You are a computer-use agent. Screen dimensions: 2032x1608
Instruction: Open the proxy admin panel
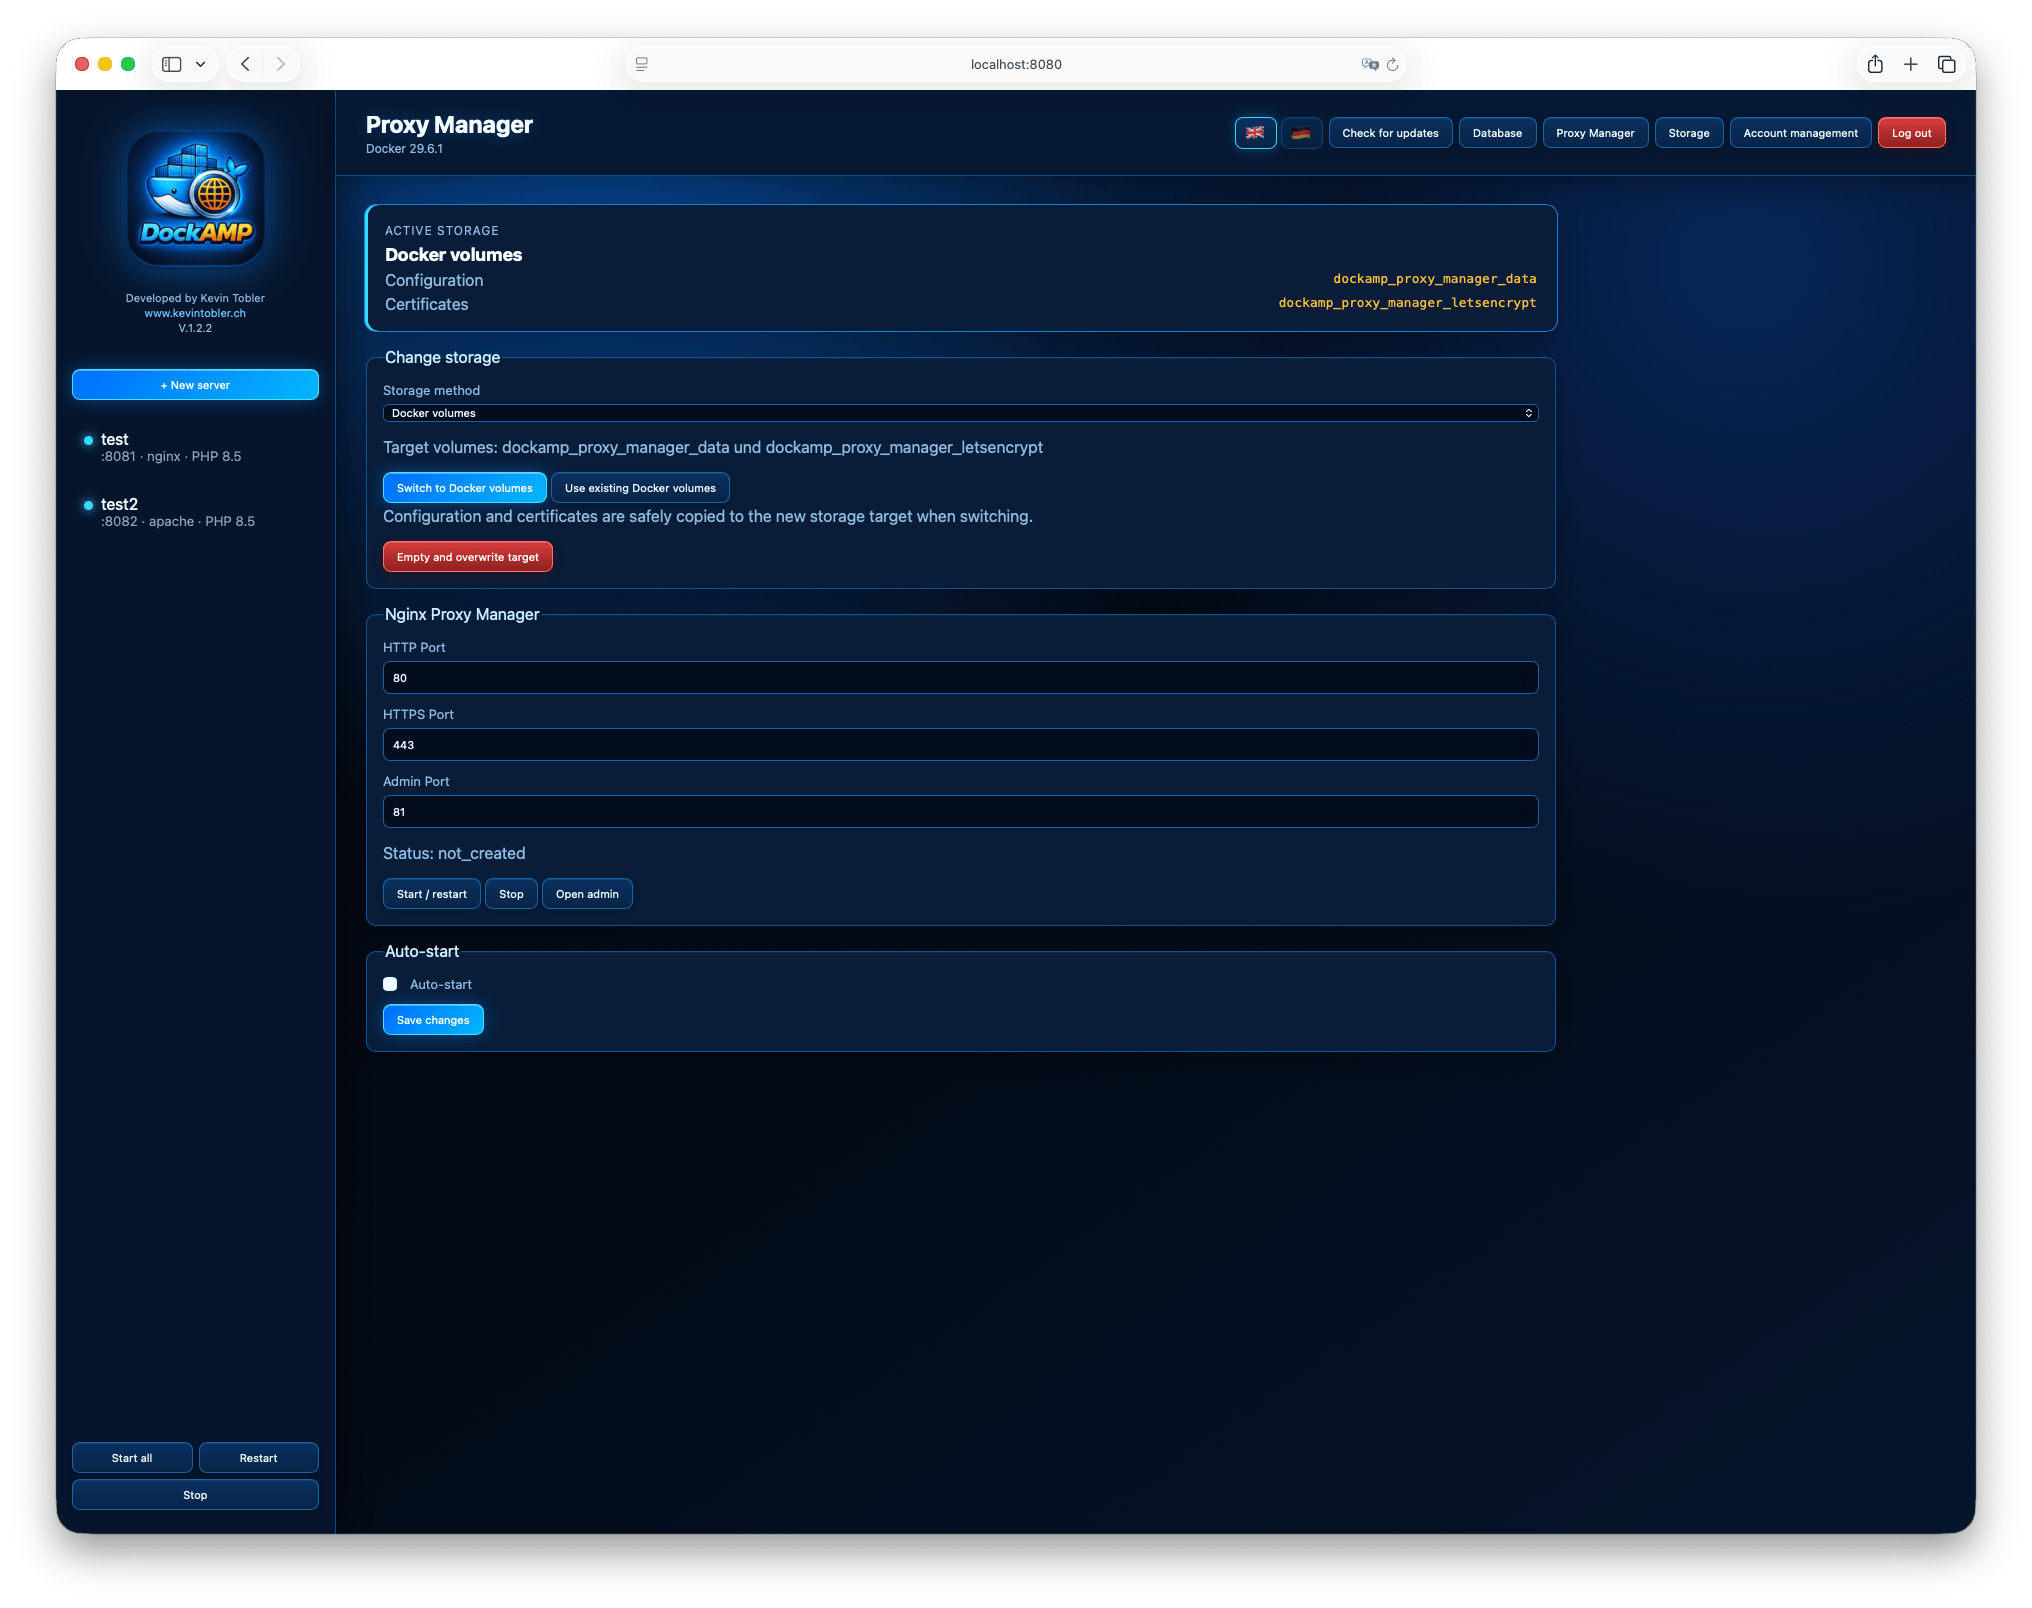[x=587, y=894]
